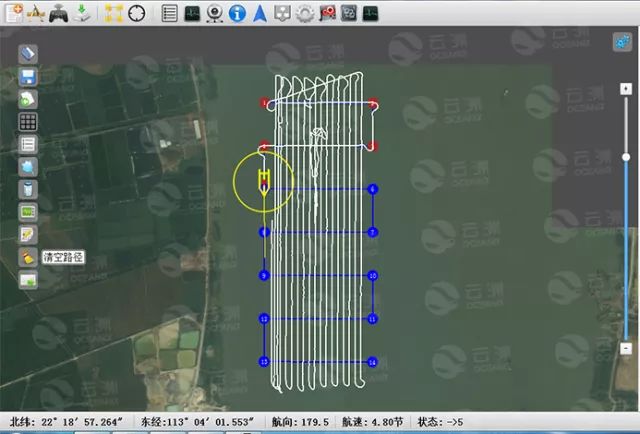Open the webcam video view

point(214,13)
